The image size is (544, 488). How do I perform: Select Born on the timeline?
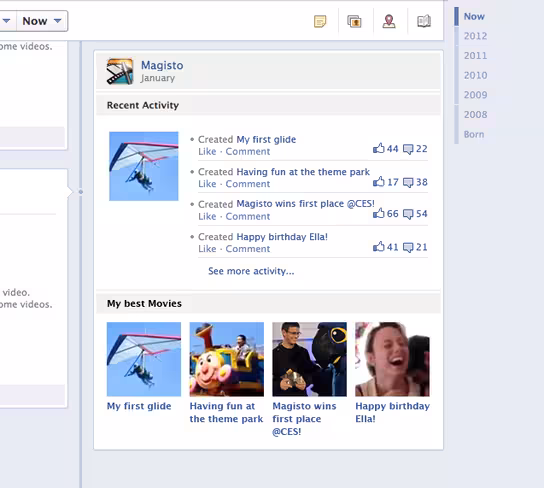coord(474,135)
